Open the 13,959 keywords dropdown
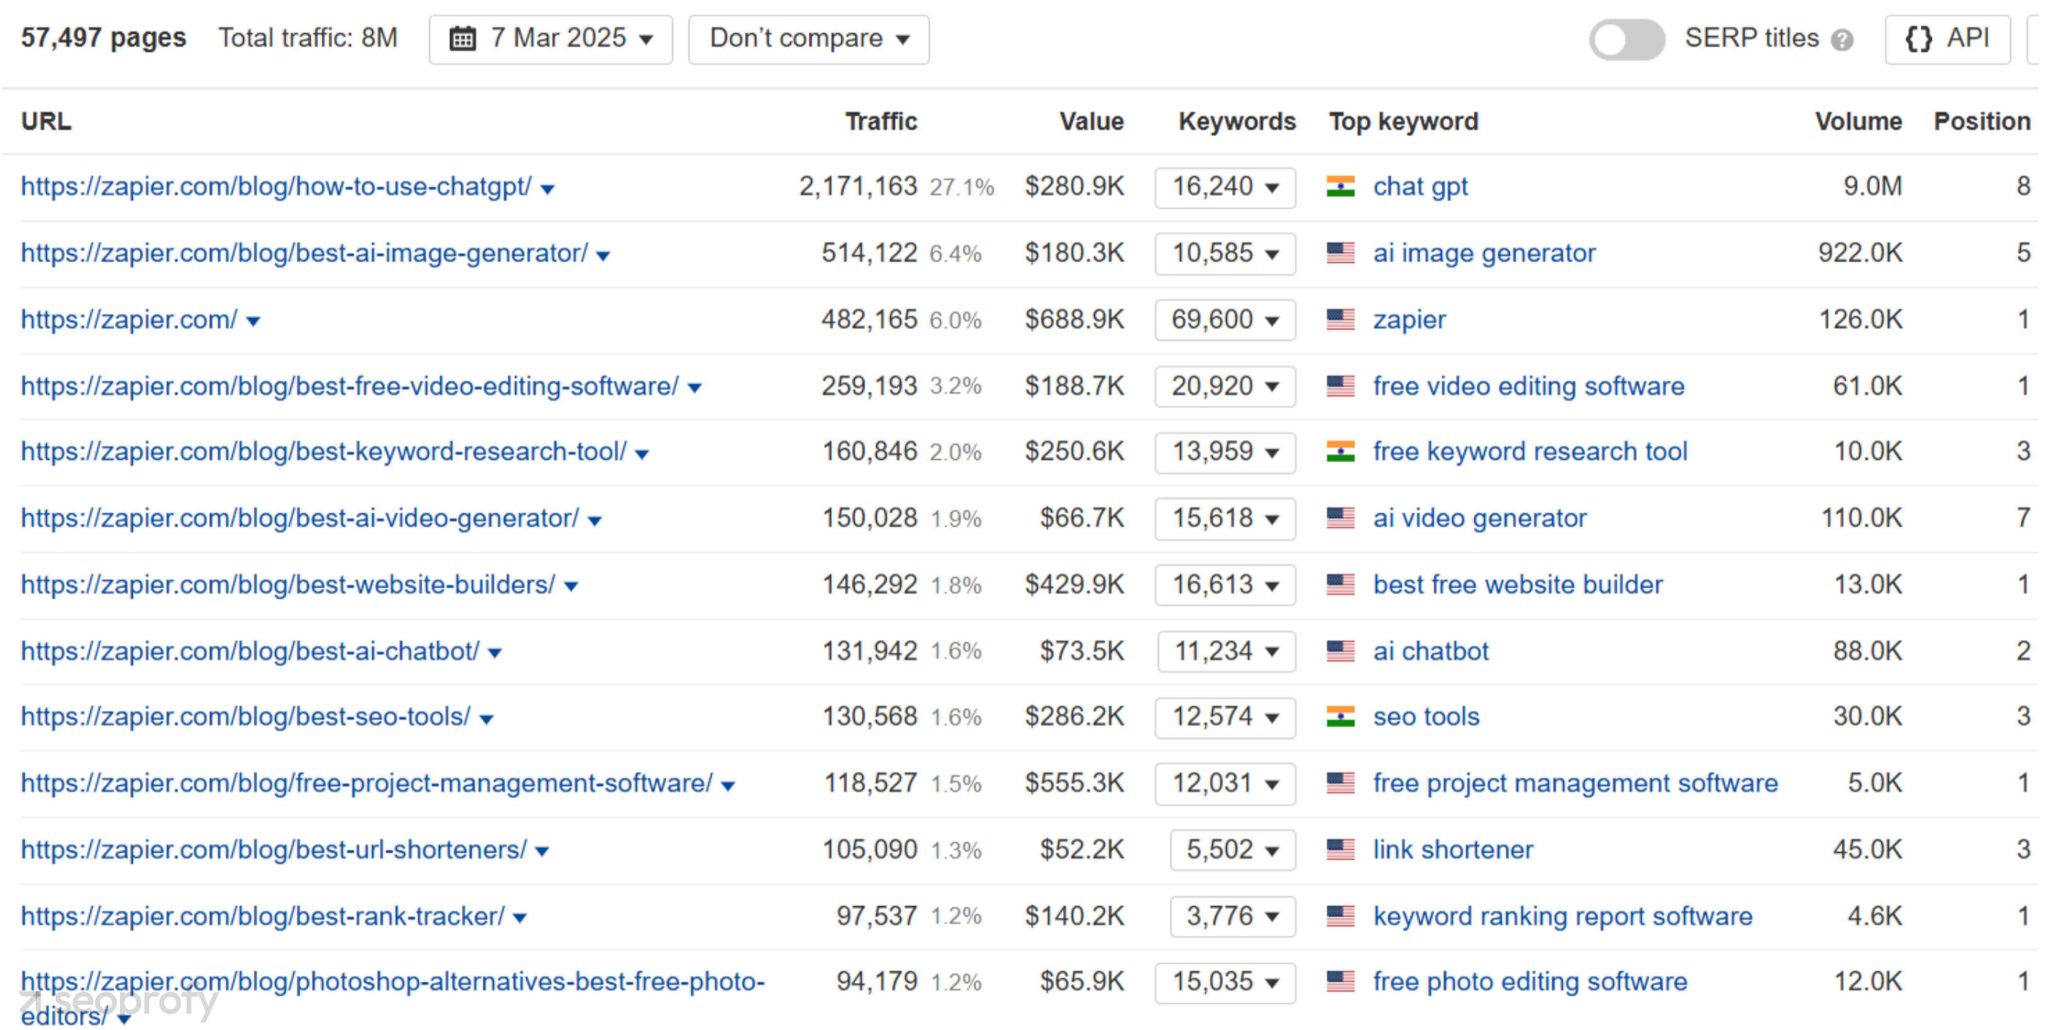The width and height of the screenshot is (2048, 1030). pyautogui.click(x=1225, y=452)
